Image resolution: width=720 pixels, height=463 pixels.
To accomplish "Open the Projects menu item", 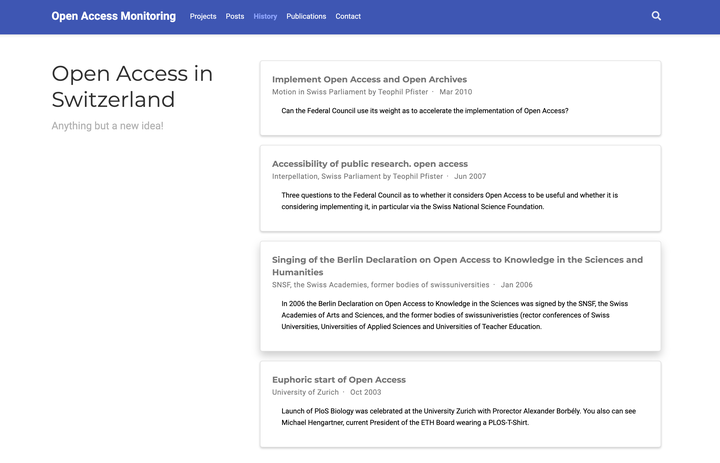I will coord(203,16).
